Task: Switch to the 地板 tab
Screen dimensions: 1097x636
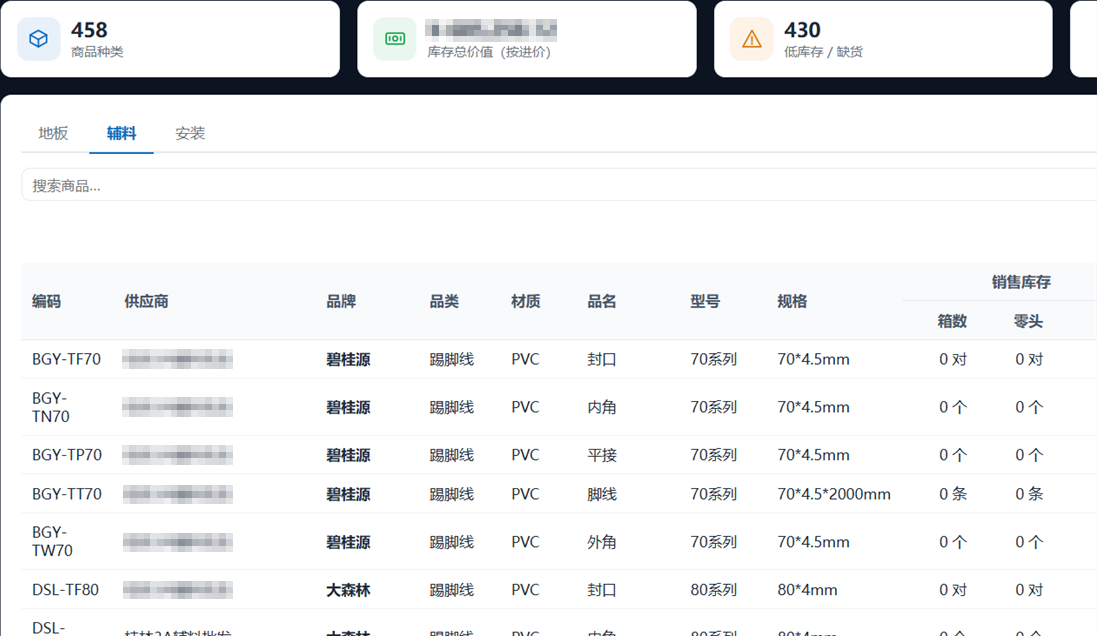Action: click(53, 133)
